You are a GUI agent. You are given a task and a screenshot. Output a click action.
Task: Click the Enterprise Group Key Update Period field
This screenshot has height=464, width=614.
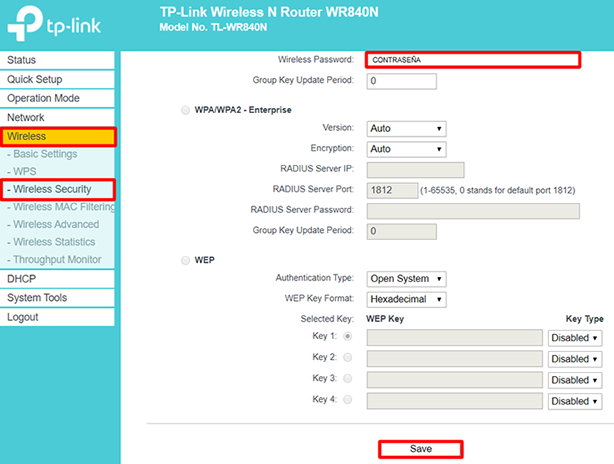coord(401,231)
